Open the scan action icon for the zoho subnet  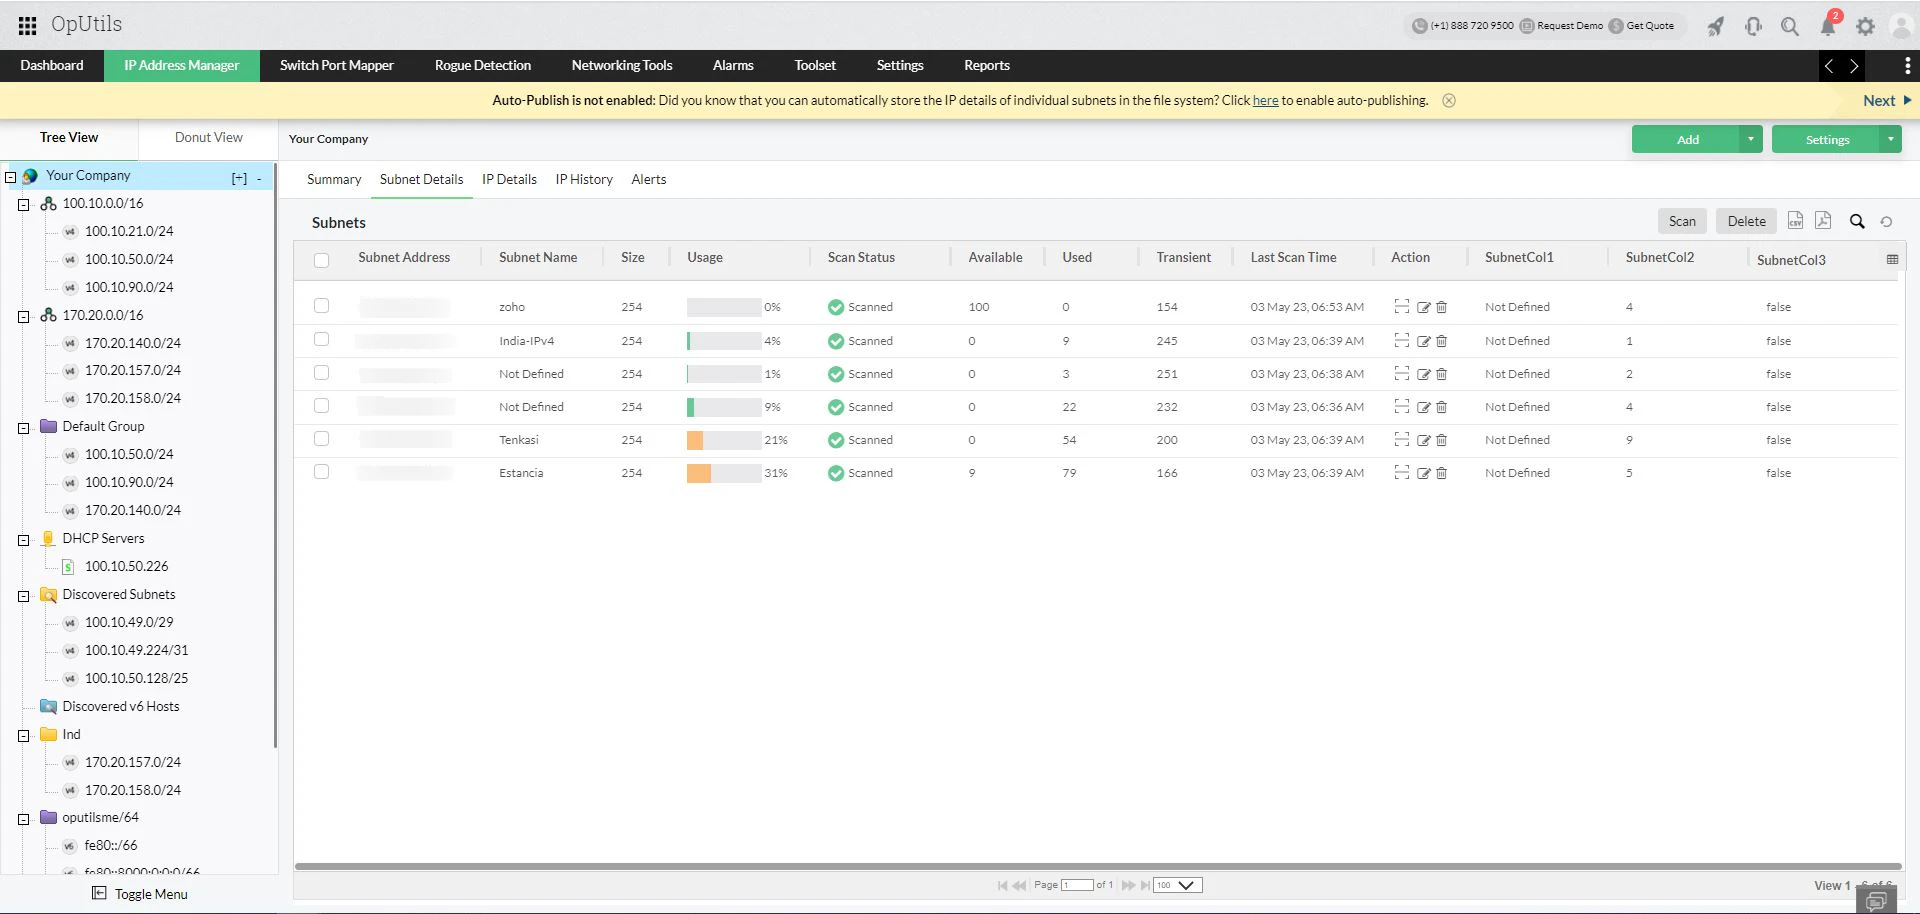(x=1401, y=307)
